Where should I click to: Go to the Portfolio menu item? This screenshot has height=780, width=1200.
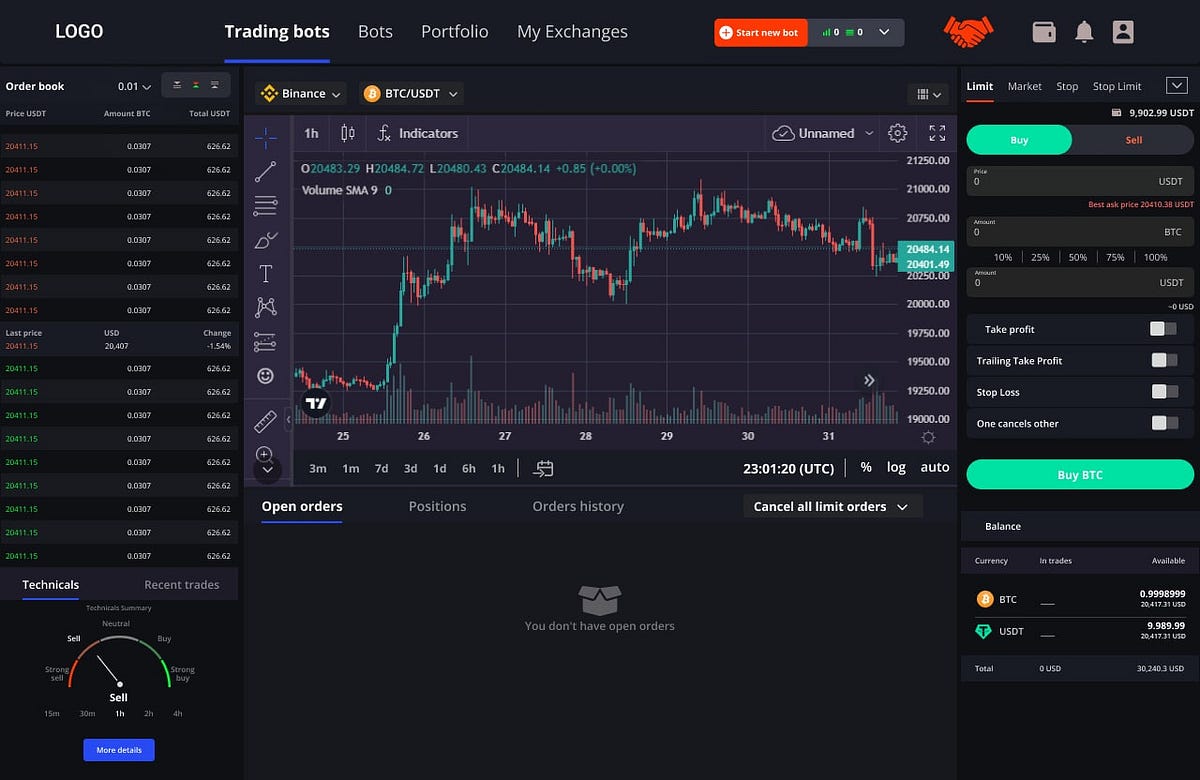455,32
